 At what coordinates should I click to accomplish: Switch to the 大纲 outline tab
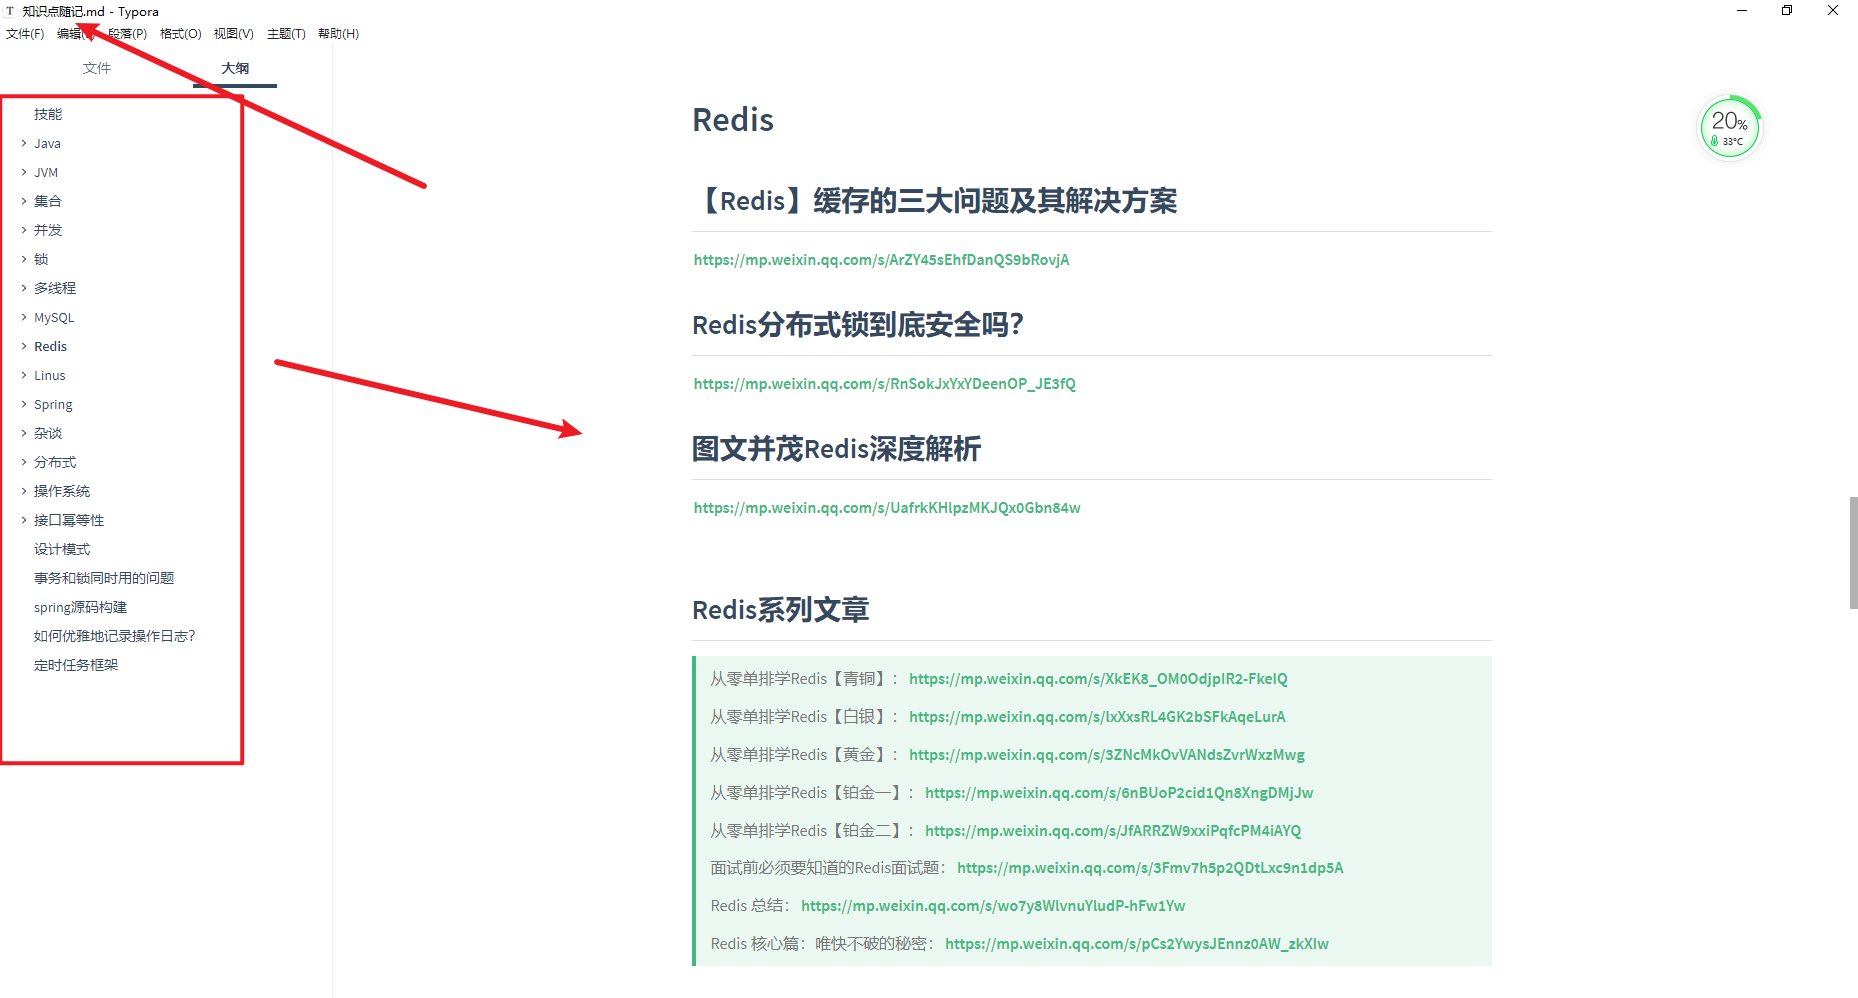point(235,68)
